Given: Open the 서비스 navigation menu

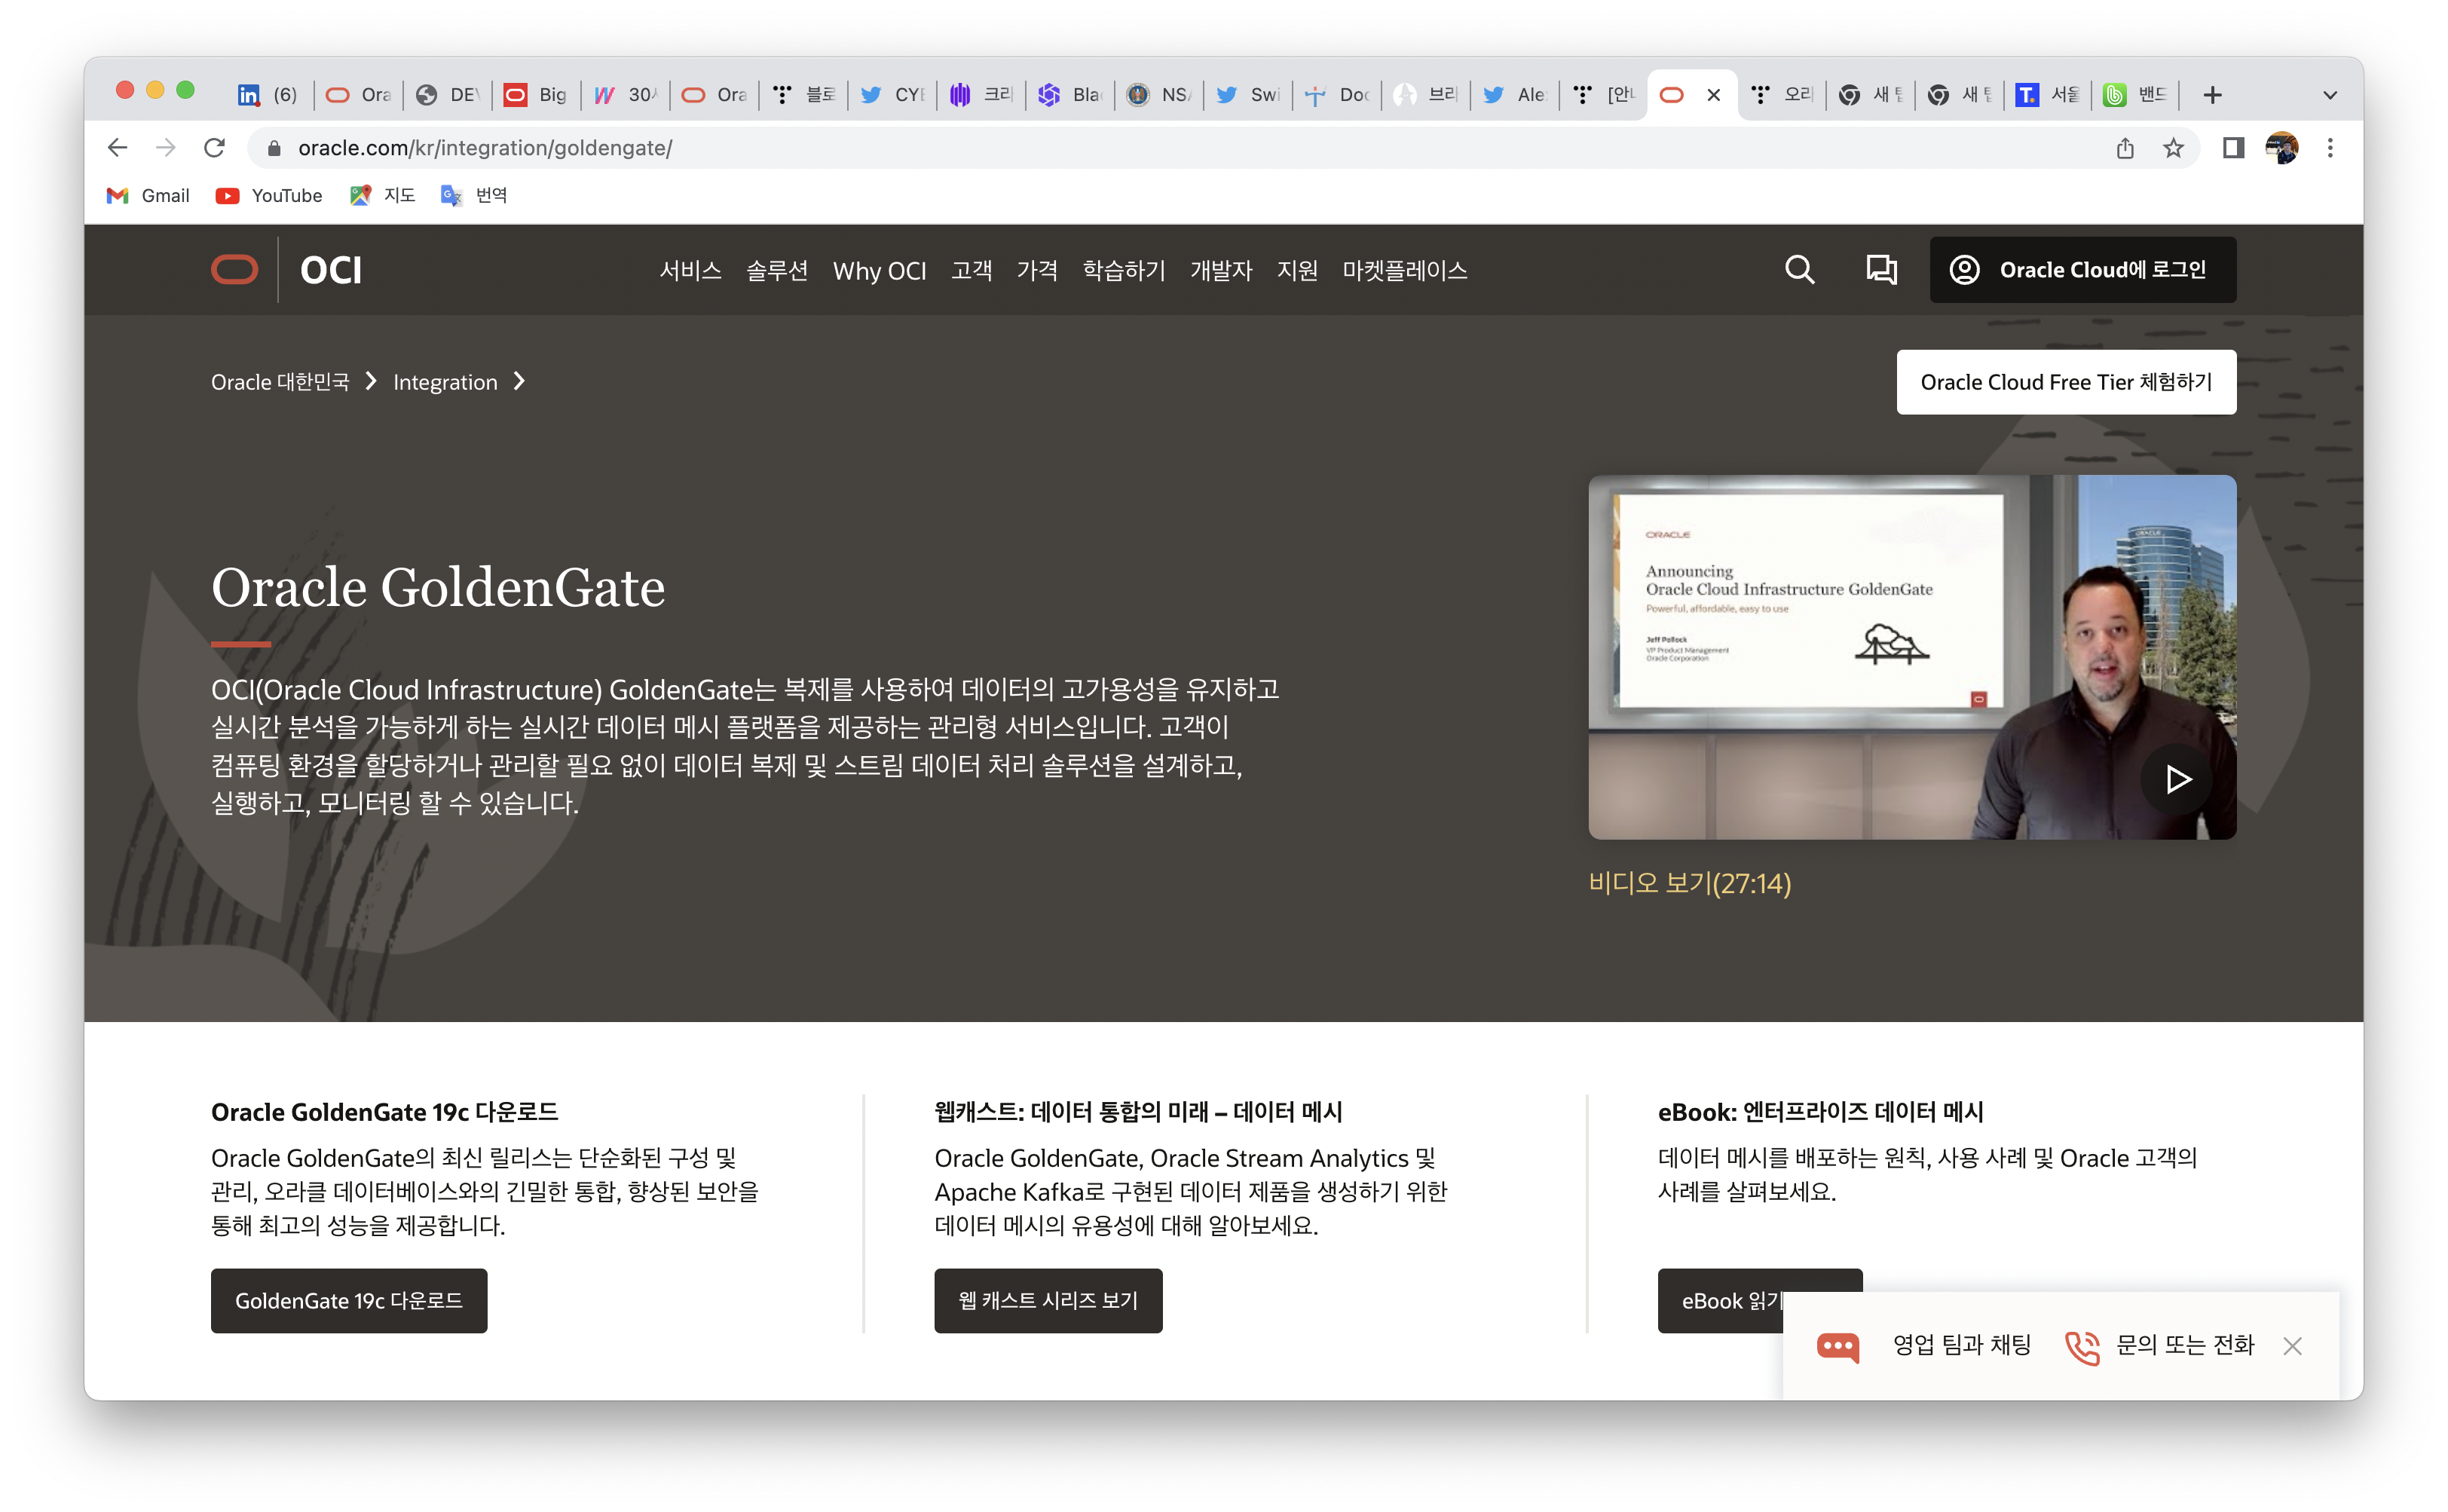Looking at the screenshot, I should click(x=690, y=271).
